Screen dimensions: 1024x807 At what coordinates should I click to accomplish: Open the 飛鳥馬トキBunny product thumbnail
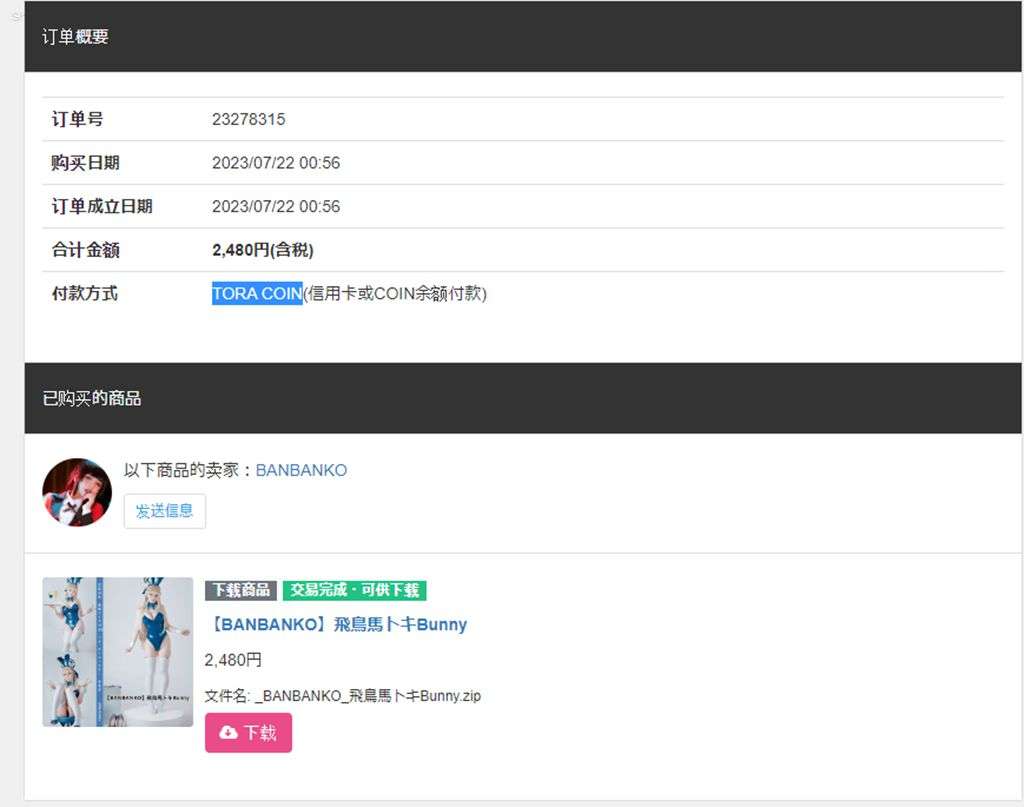coord(117,651)
